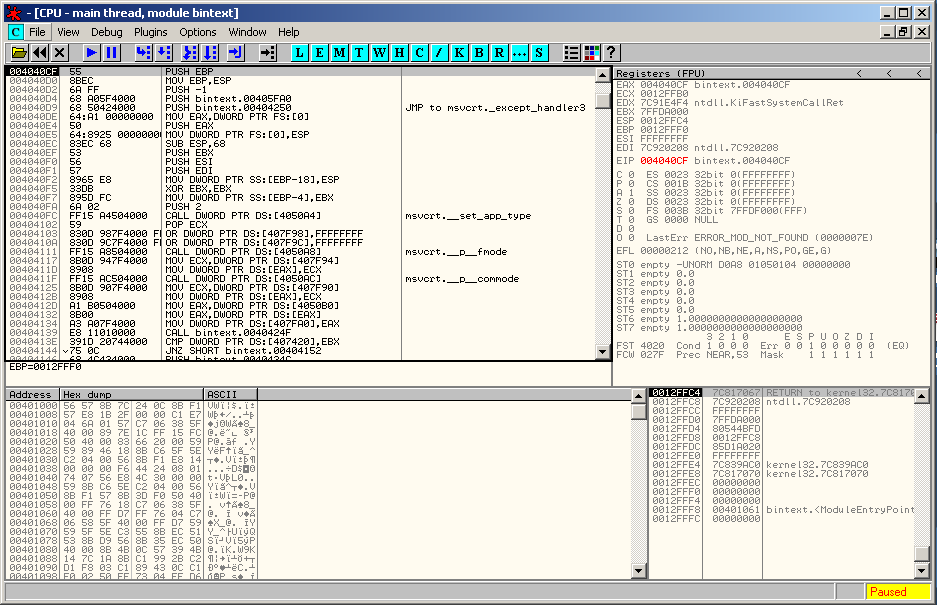Open the Plugins menu
937x605 pixels.
(x=151, y=32)
